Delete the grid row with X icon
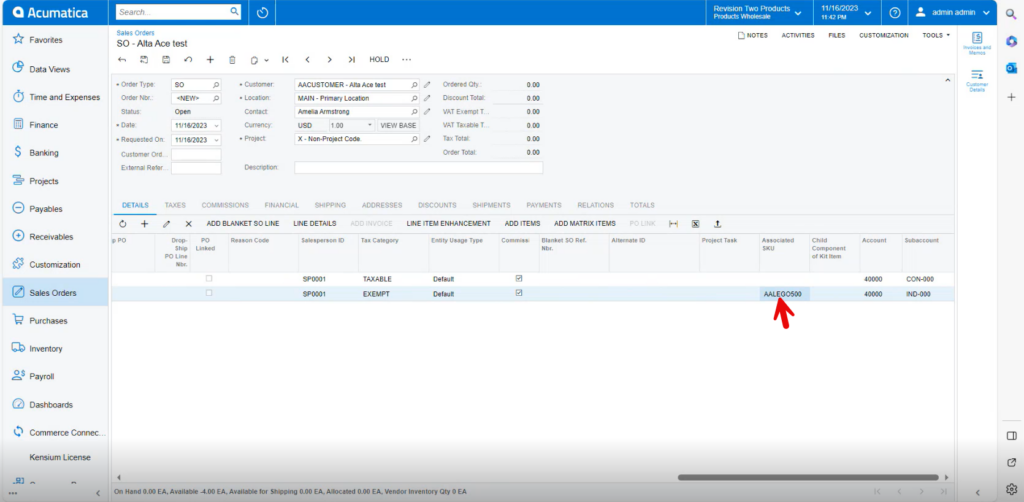This screenshot has height=502, width=1024. (x=189, y=223)
